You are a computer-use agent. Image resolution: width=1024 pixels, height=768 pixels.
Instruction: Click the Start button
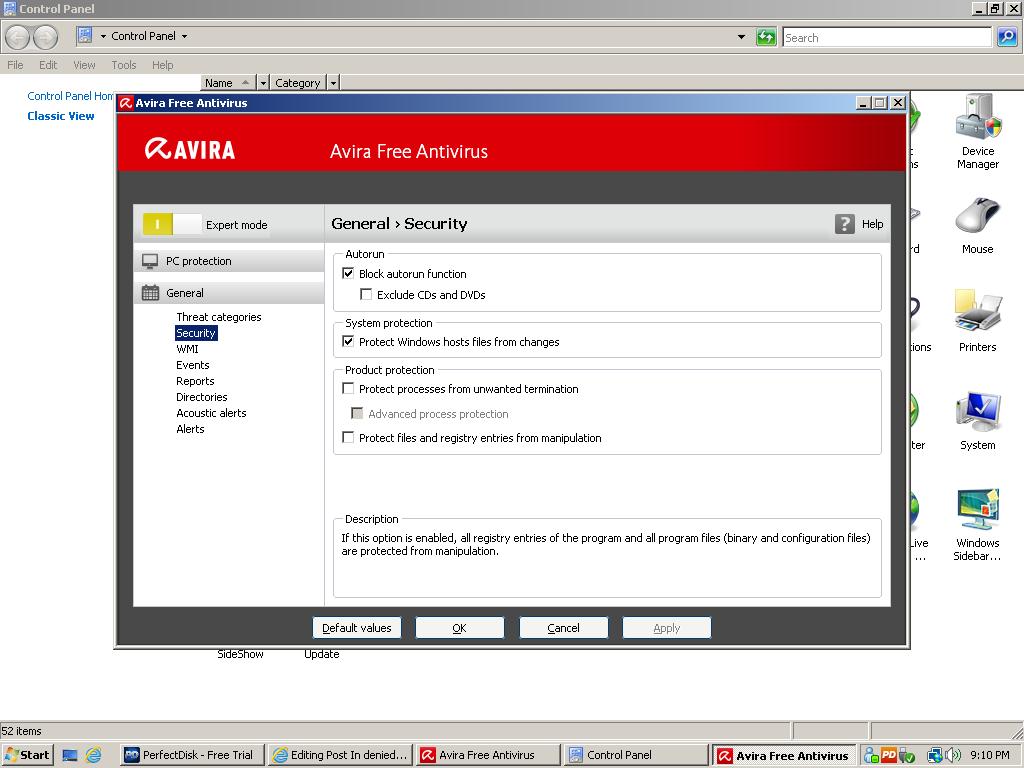click(x=27, y=755)
